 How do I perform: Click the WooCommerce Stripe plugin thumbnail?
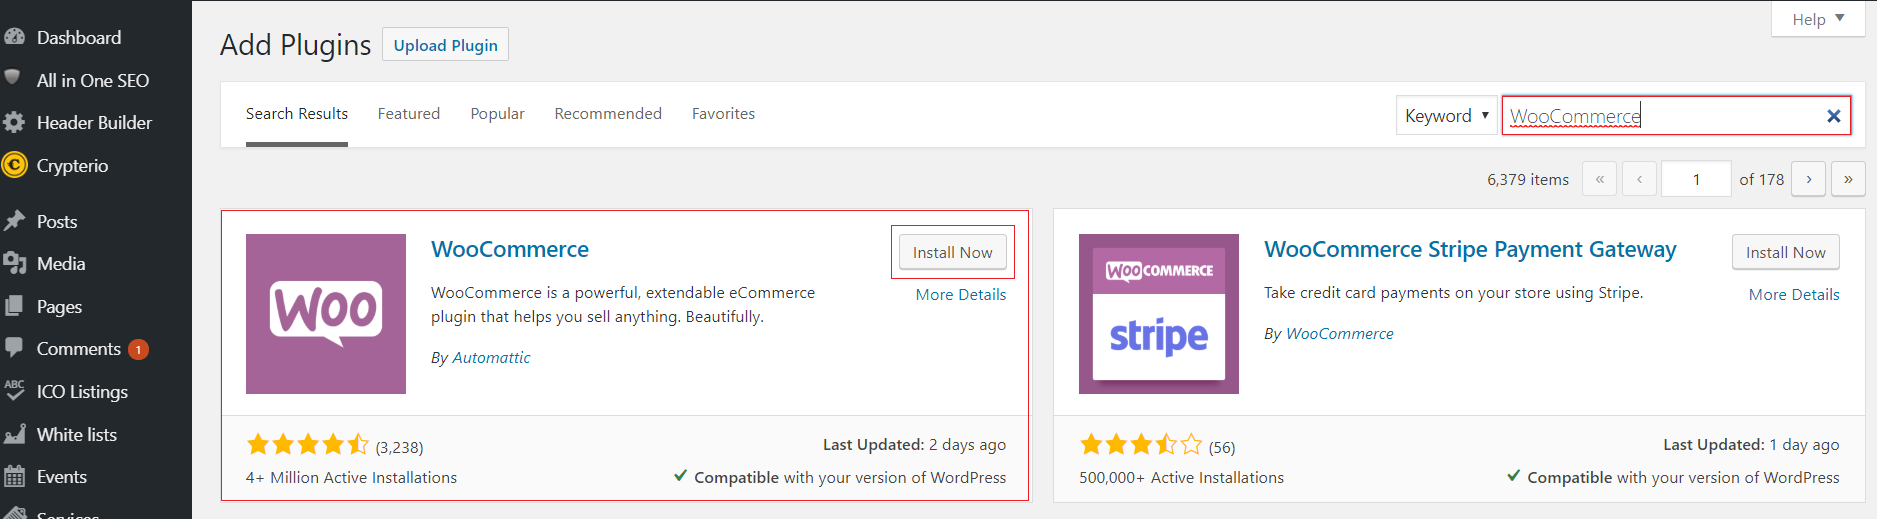(1159, 314)
